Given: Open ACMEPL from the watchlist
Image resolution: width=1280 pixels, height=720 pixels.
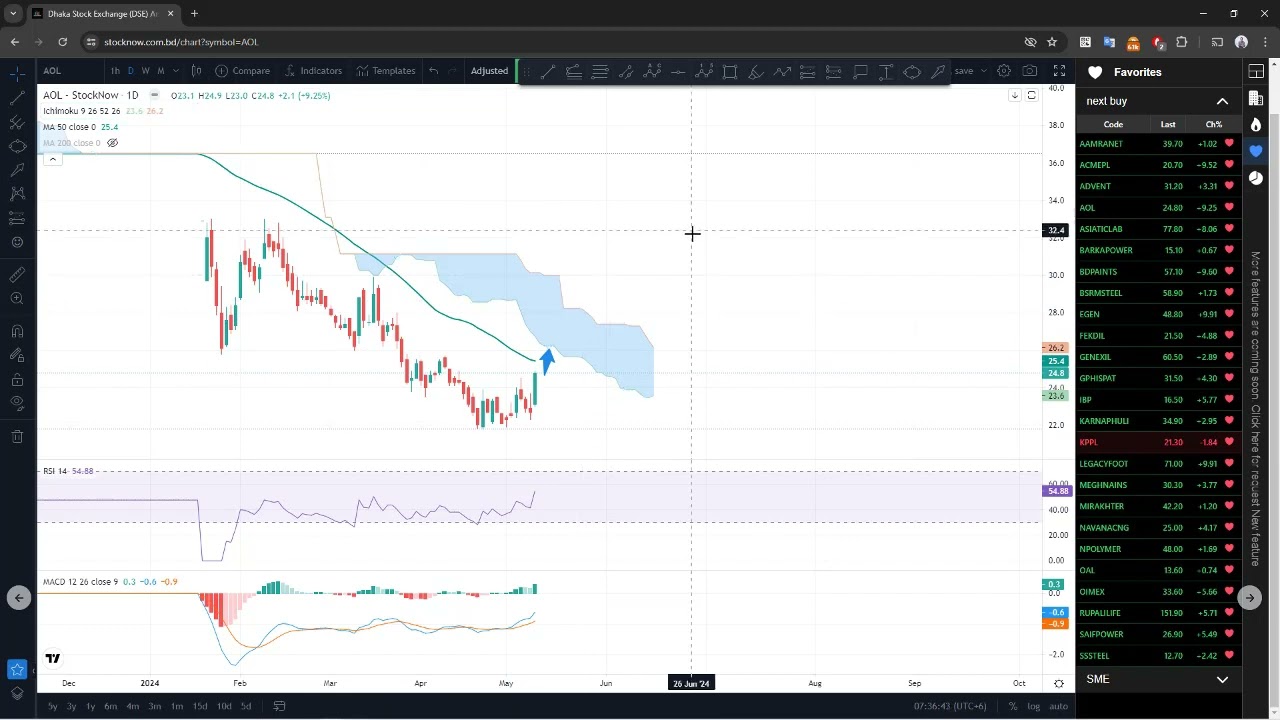Looking at the screenshot, I should pos(1095,165).
